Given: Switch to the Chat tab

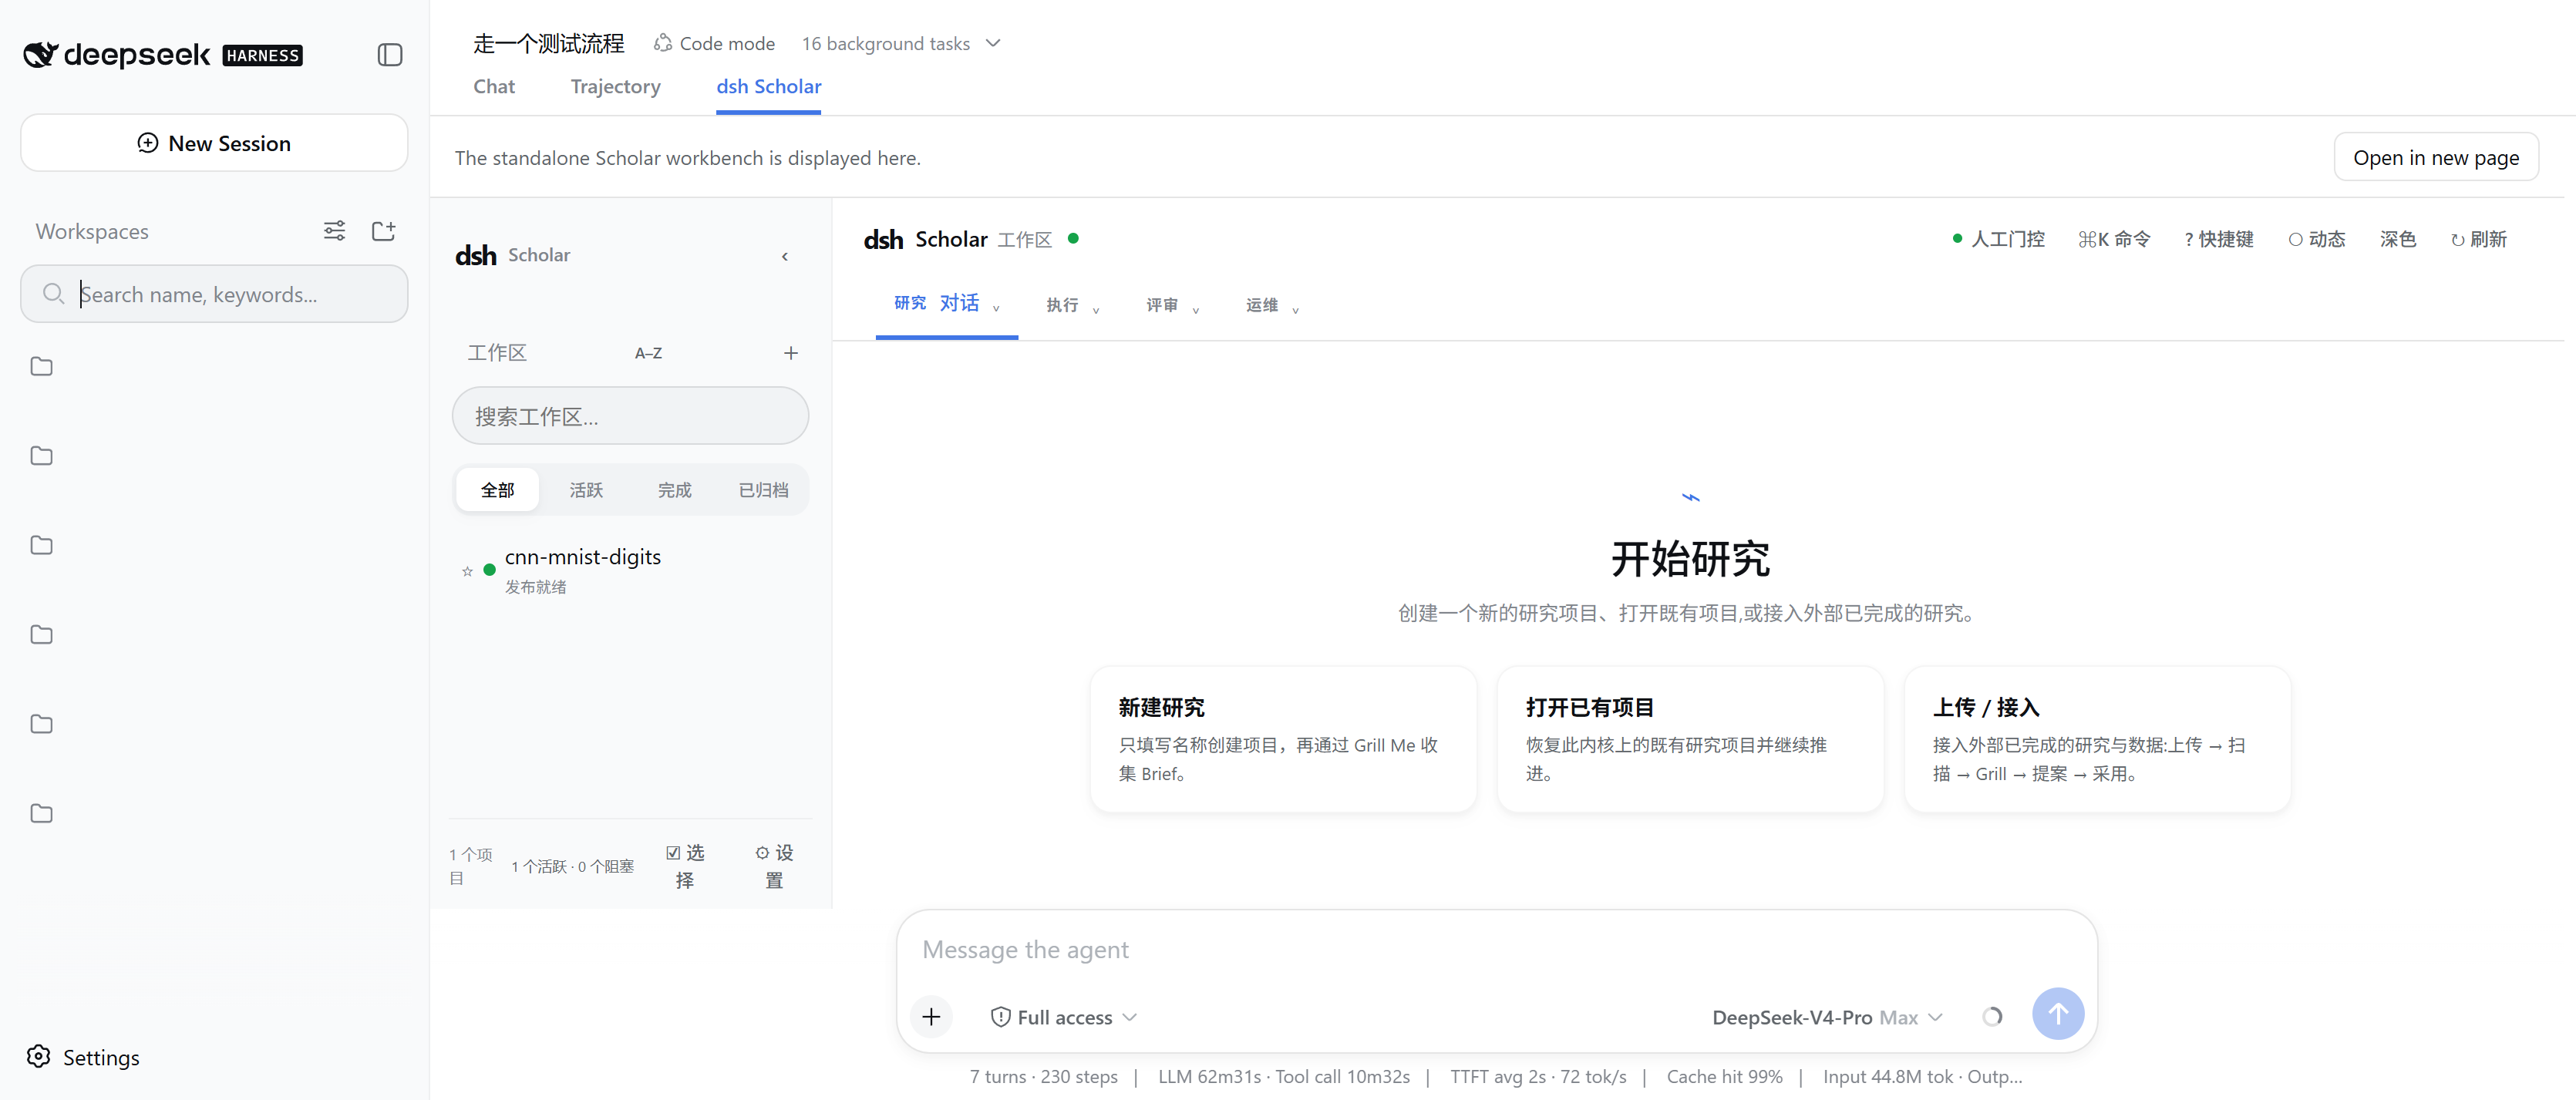Looking at the screenshot, I should (494, 86).
